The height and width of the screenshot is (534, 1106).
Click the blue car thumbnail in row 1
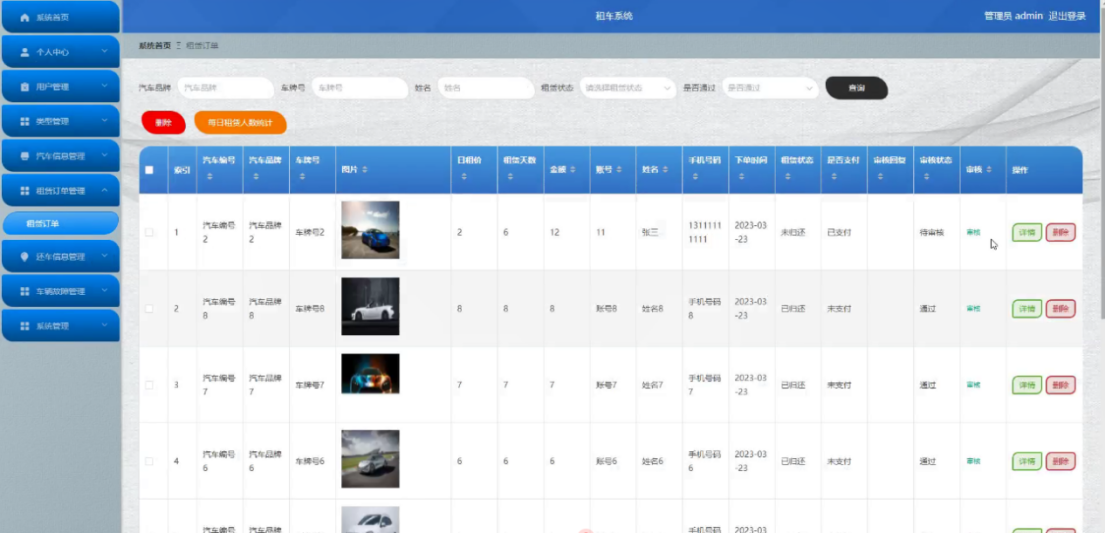370,230
